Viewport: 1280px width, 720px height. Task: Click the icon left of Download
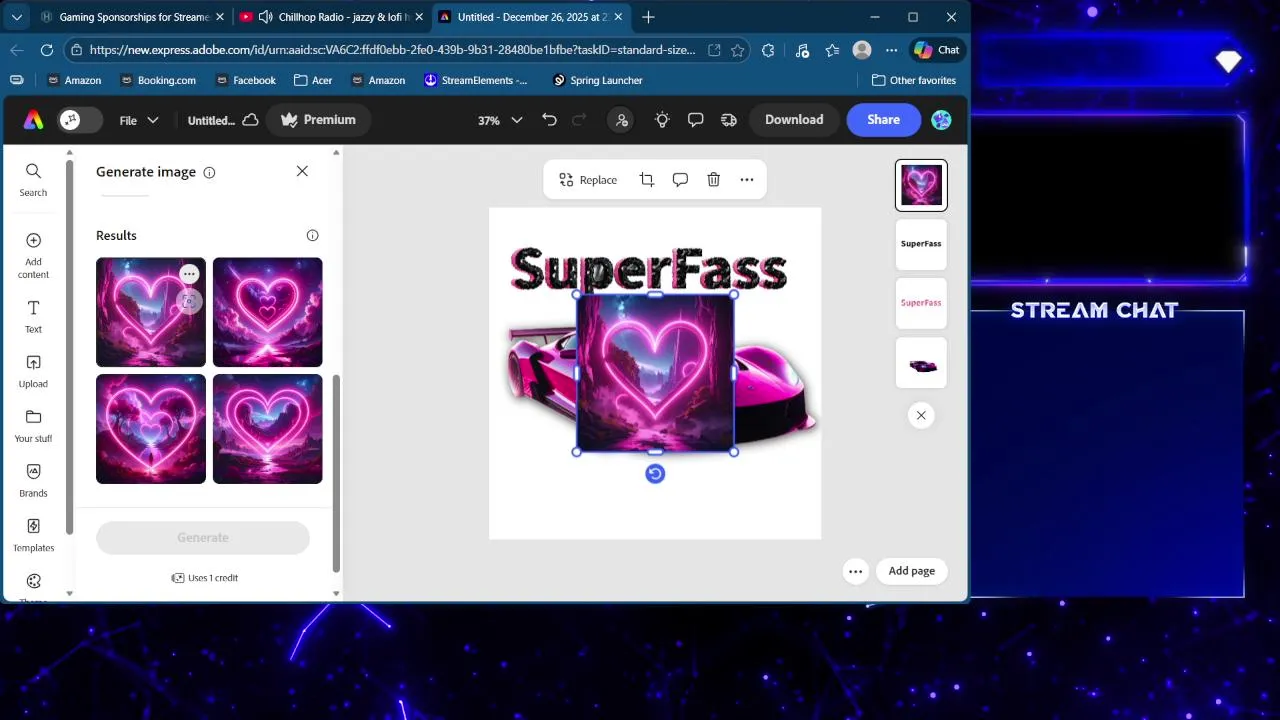click(x=728, y=120)
